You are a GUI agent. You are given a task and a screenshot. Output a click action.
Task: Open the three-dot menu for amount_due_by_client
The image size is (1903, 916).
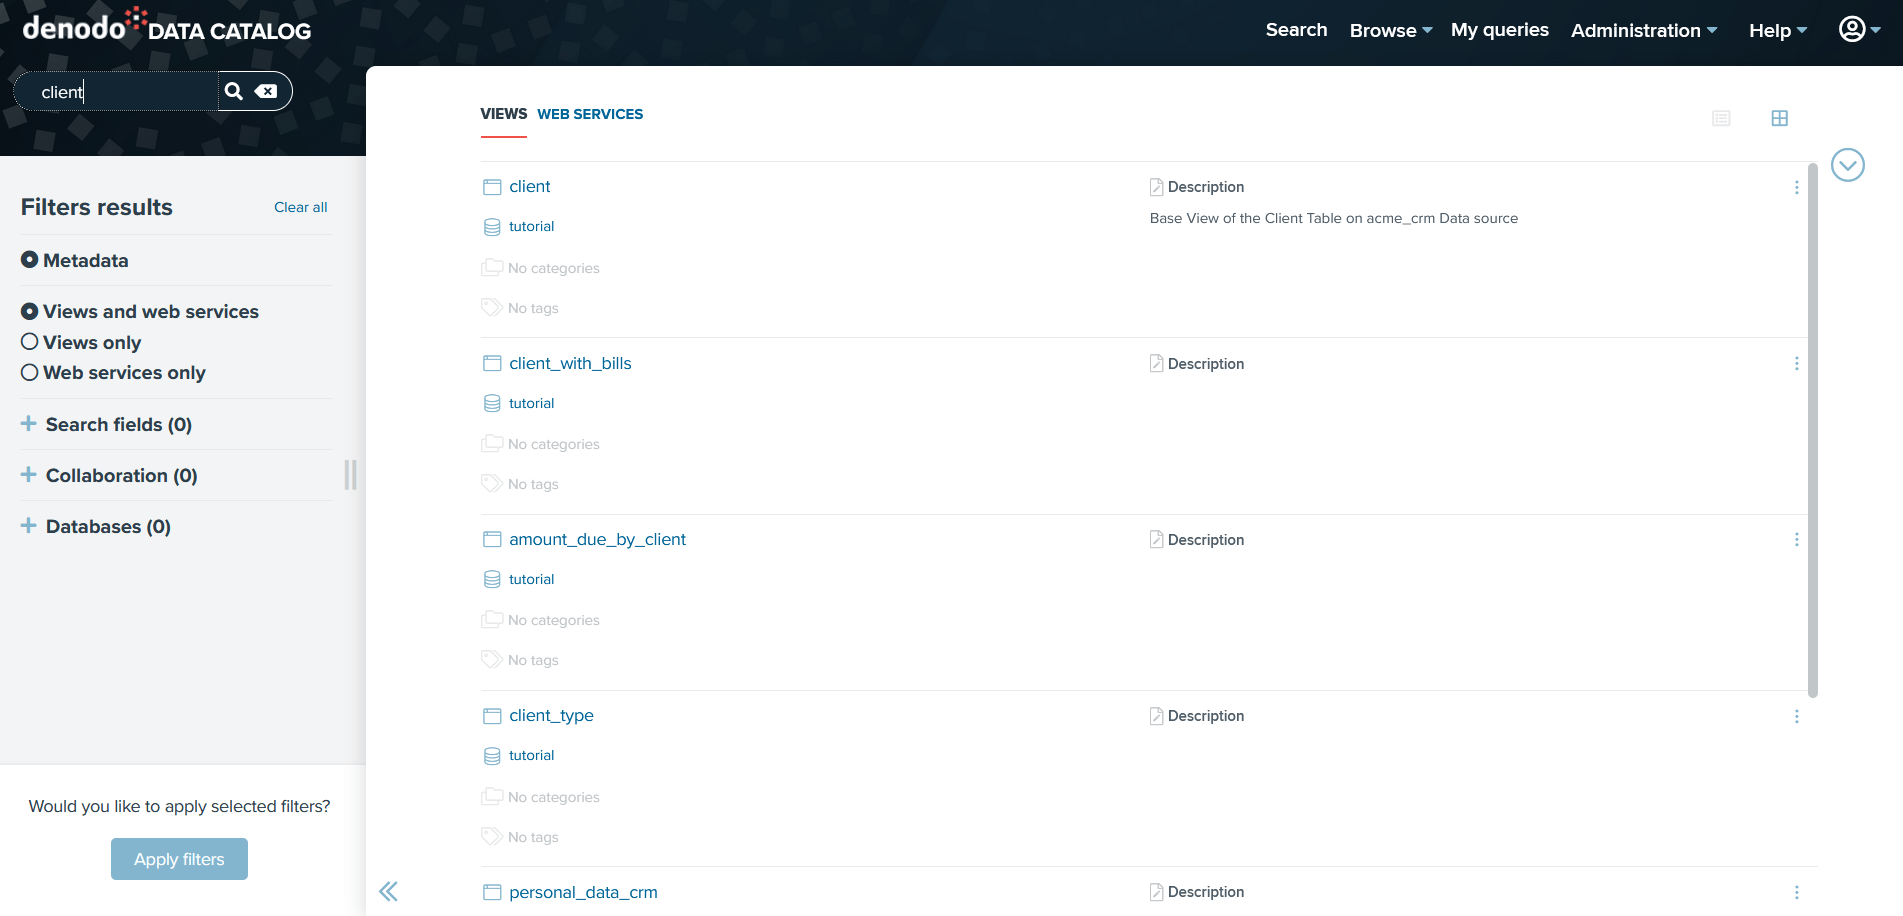coord(1796,540)
